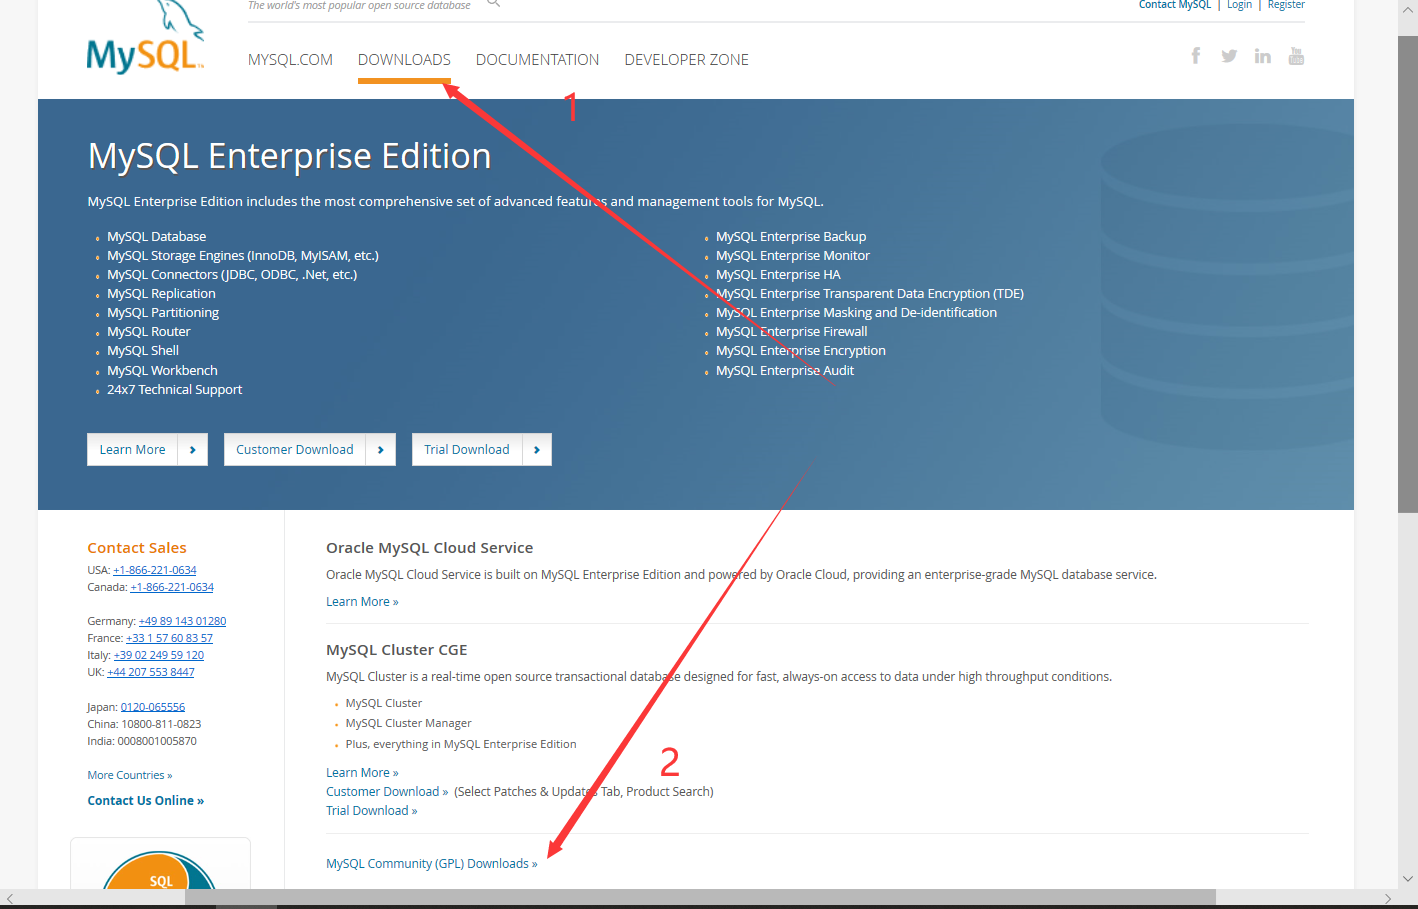The height and width of the screenshot is (909, 1418).
Task: Click the Contact MySQL link
Action: [x=1174, y=5]
